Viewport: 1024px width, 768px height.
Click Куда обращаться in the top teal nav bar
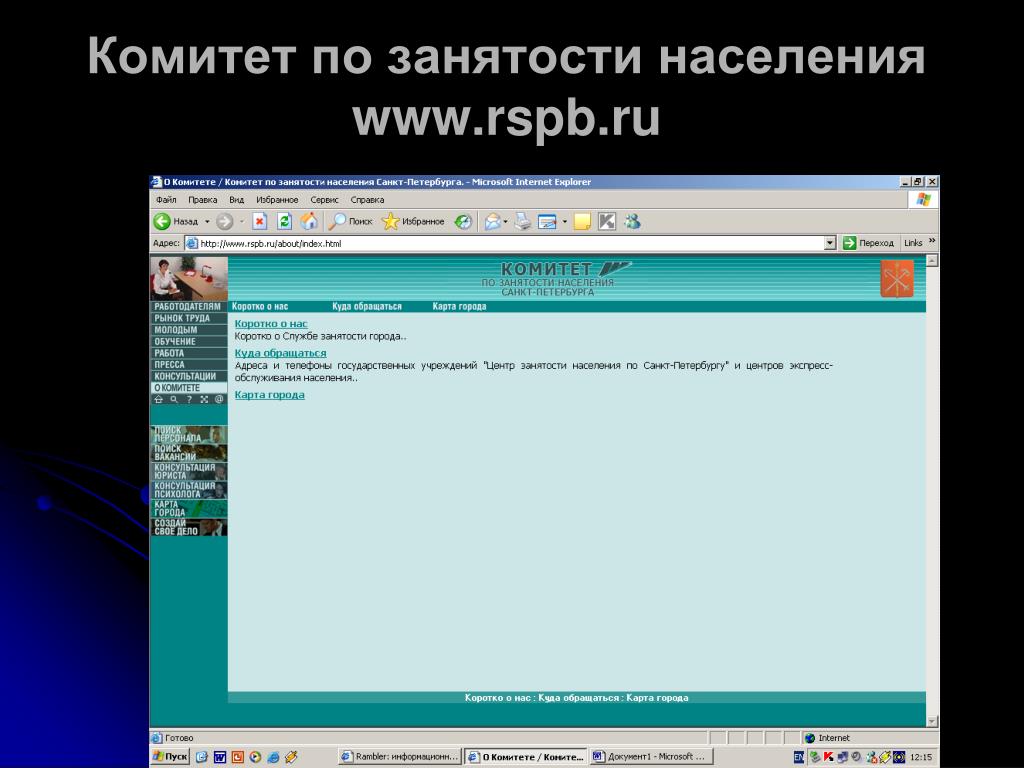(366, 306)
